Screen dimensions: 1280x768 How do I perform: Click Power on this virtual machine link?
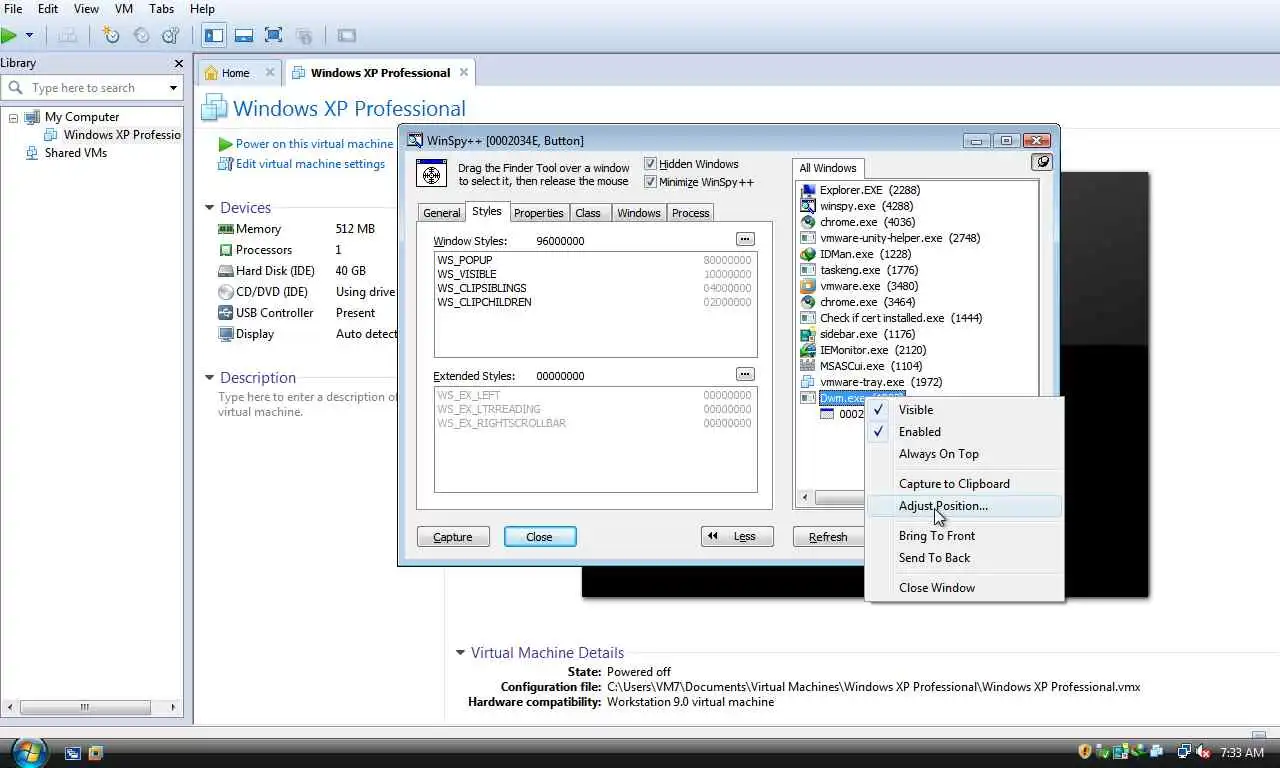pos(314,144)
